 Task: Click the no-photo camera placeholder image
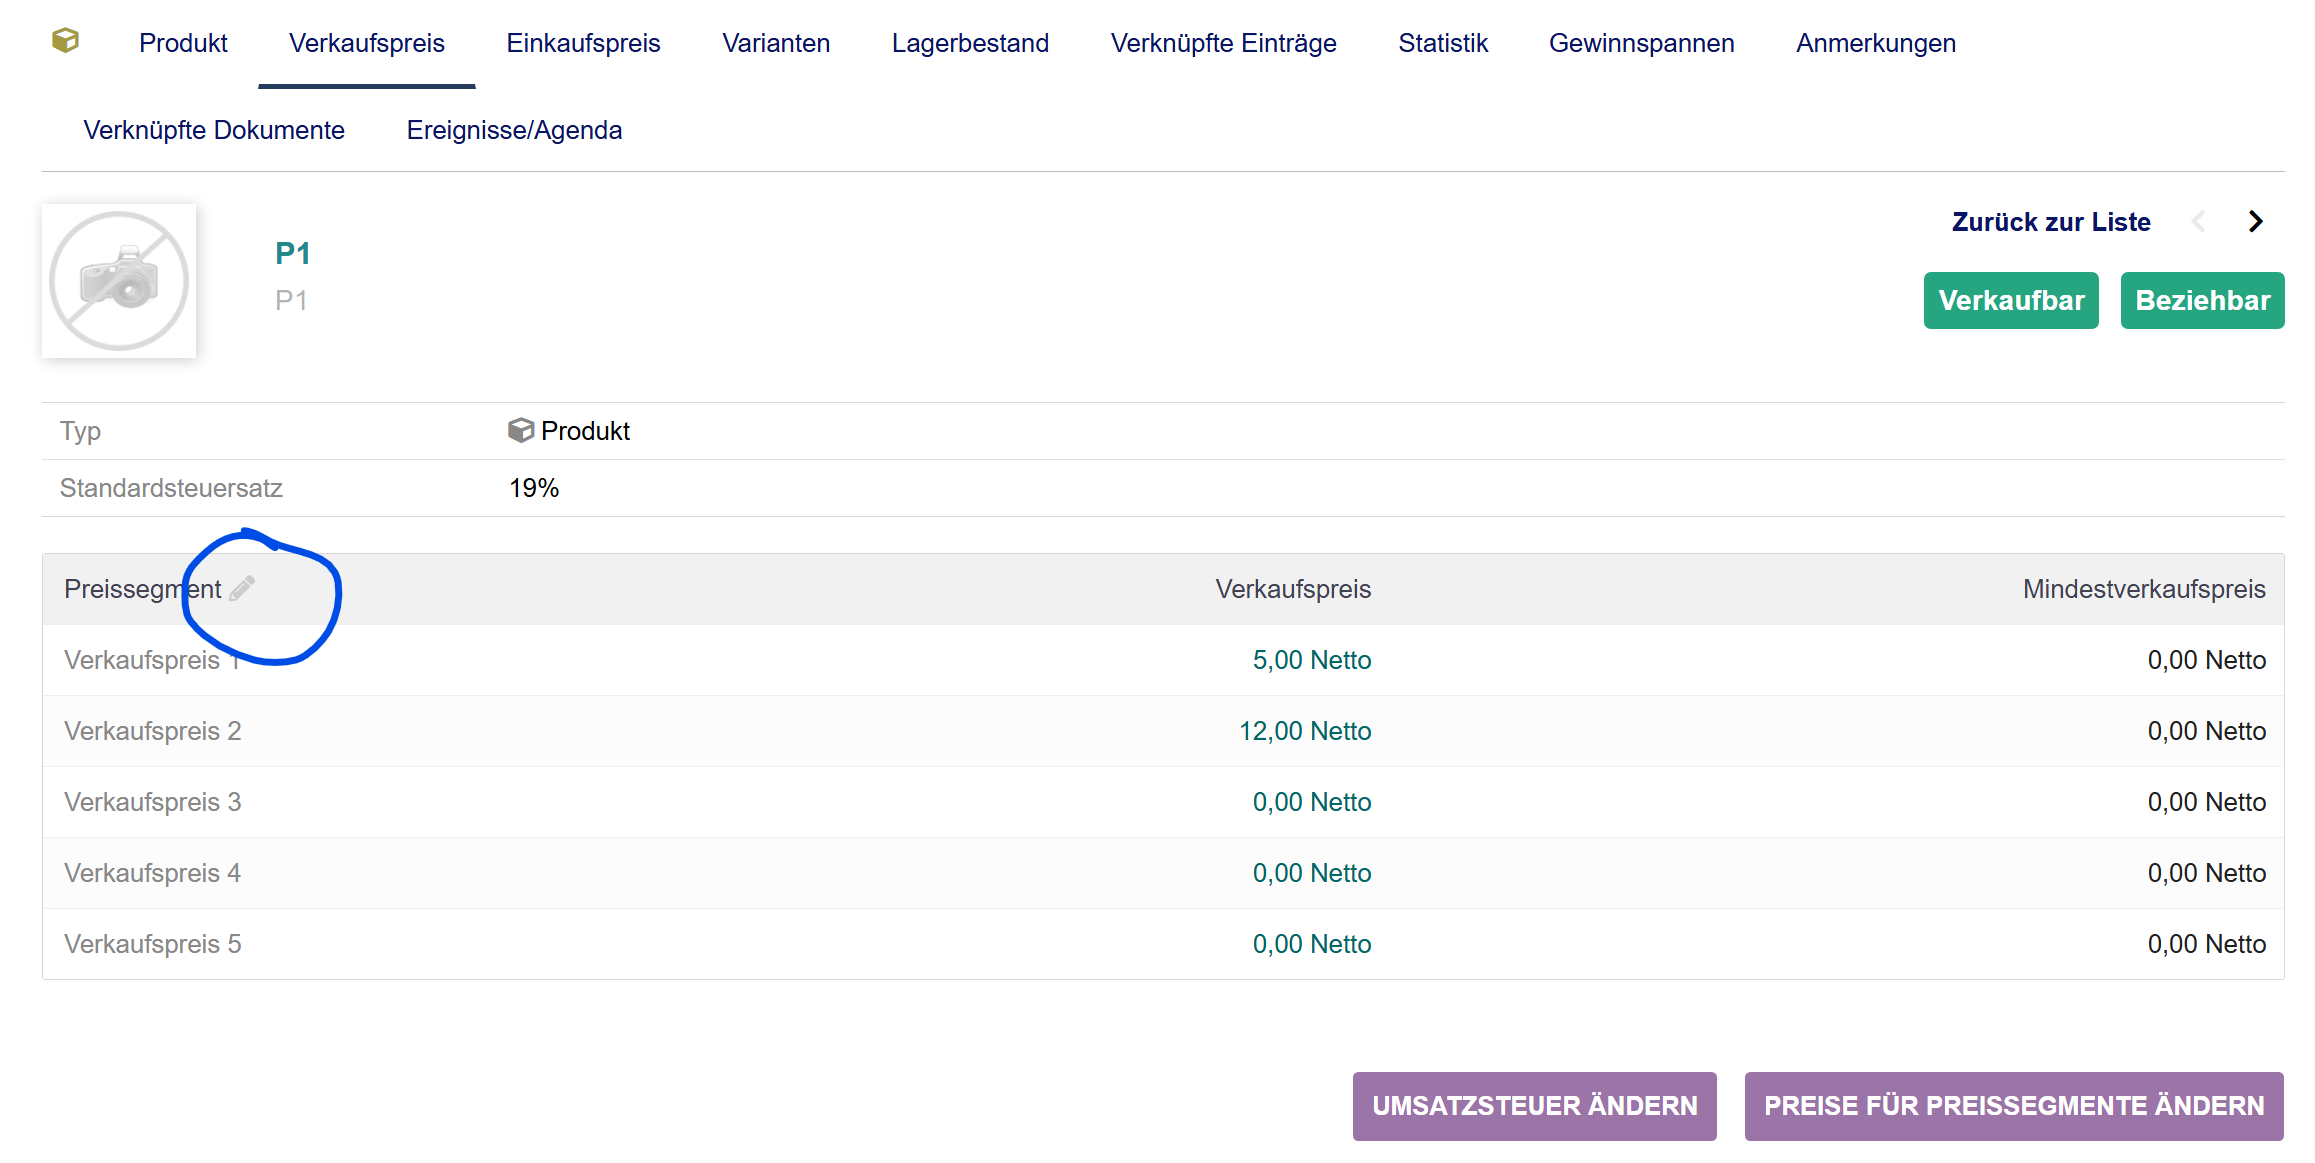[x=119, y=281]
